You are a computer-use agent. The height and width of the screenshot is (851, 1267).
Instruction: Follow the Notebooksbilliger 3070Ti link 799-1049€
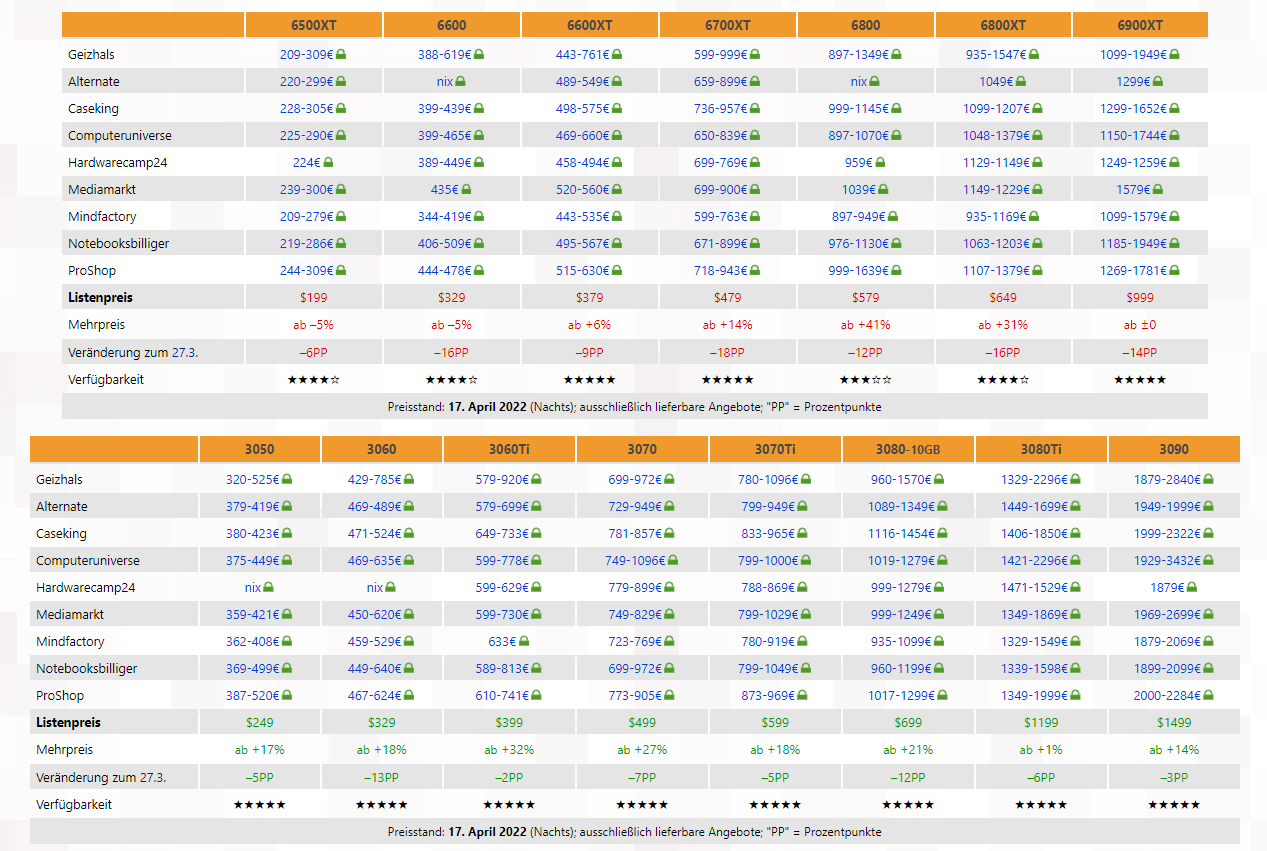(768, 669)
